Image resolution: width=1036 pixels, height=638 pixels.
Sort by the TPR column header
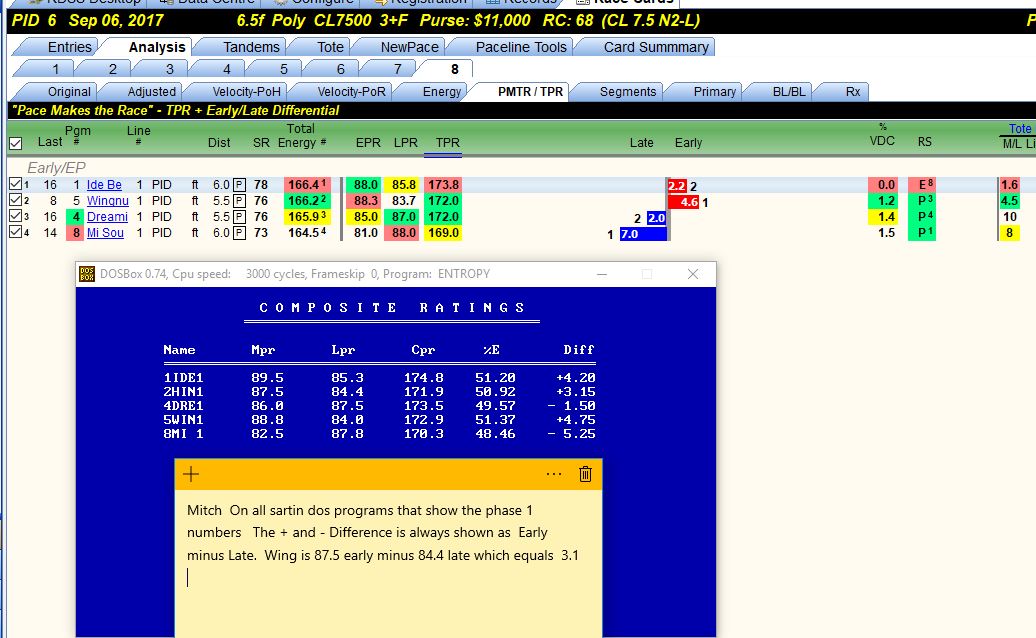(x=447, y=143)
